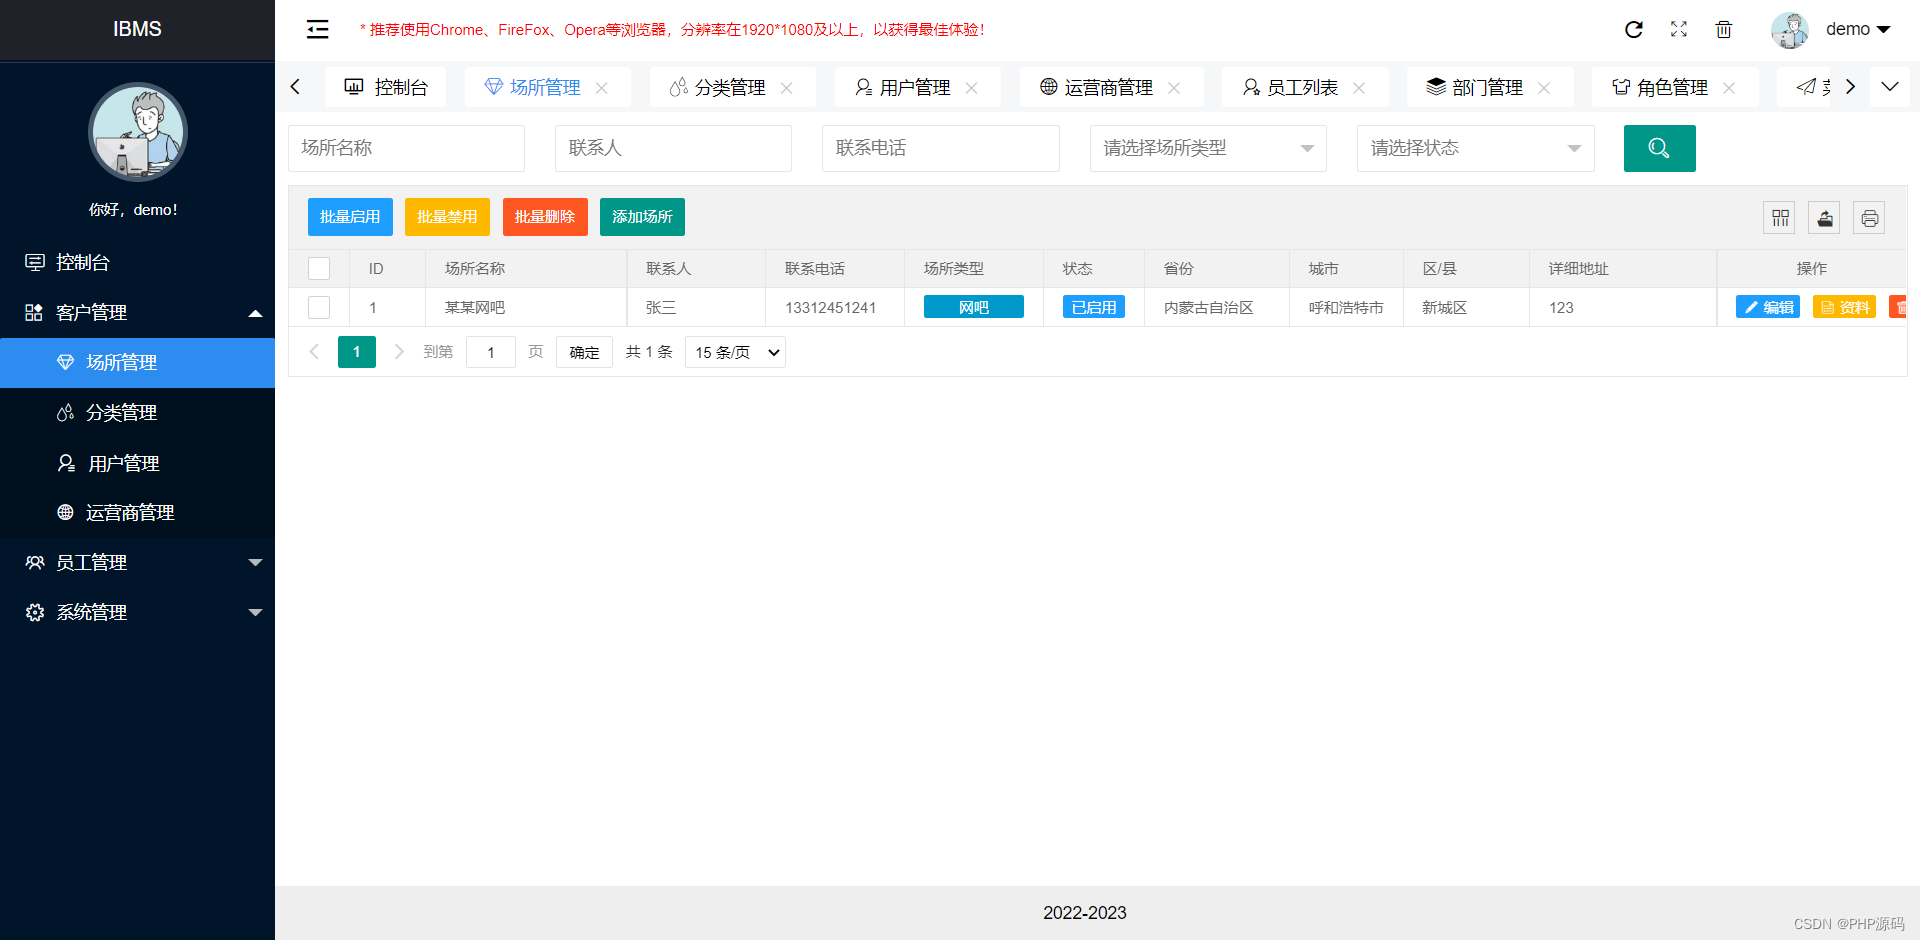Expand the 员工管理 sidebar group
This screenshot has width=1920, height=940.
point(137,562)
